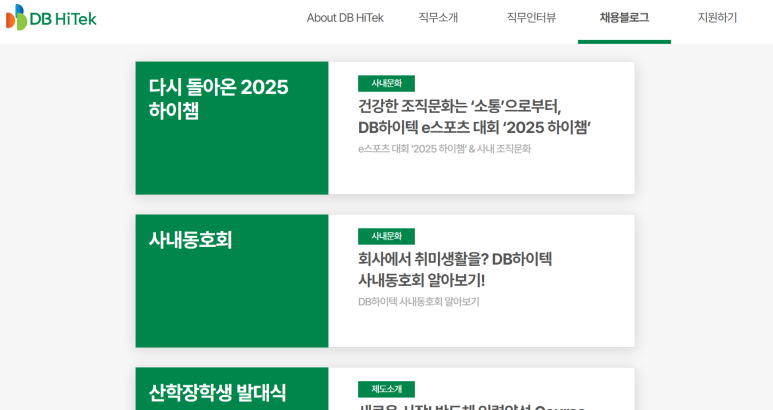Click 사내문화 tag on the 하이챔 post

point(386,83)
